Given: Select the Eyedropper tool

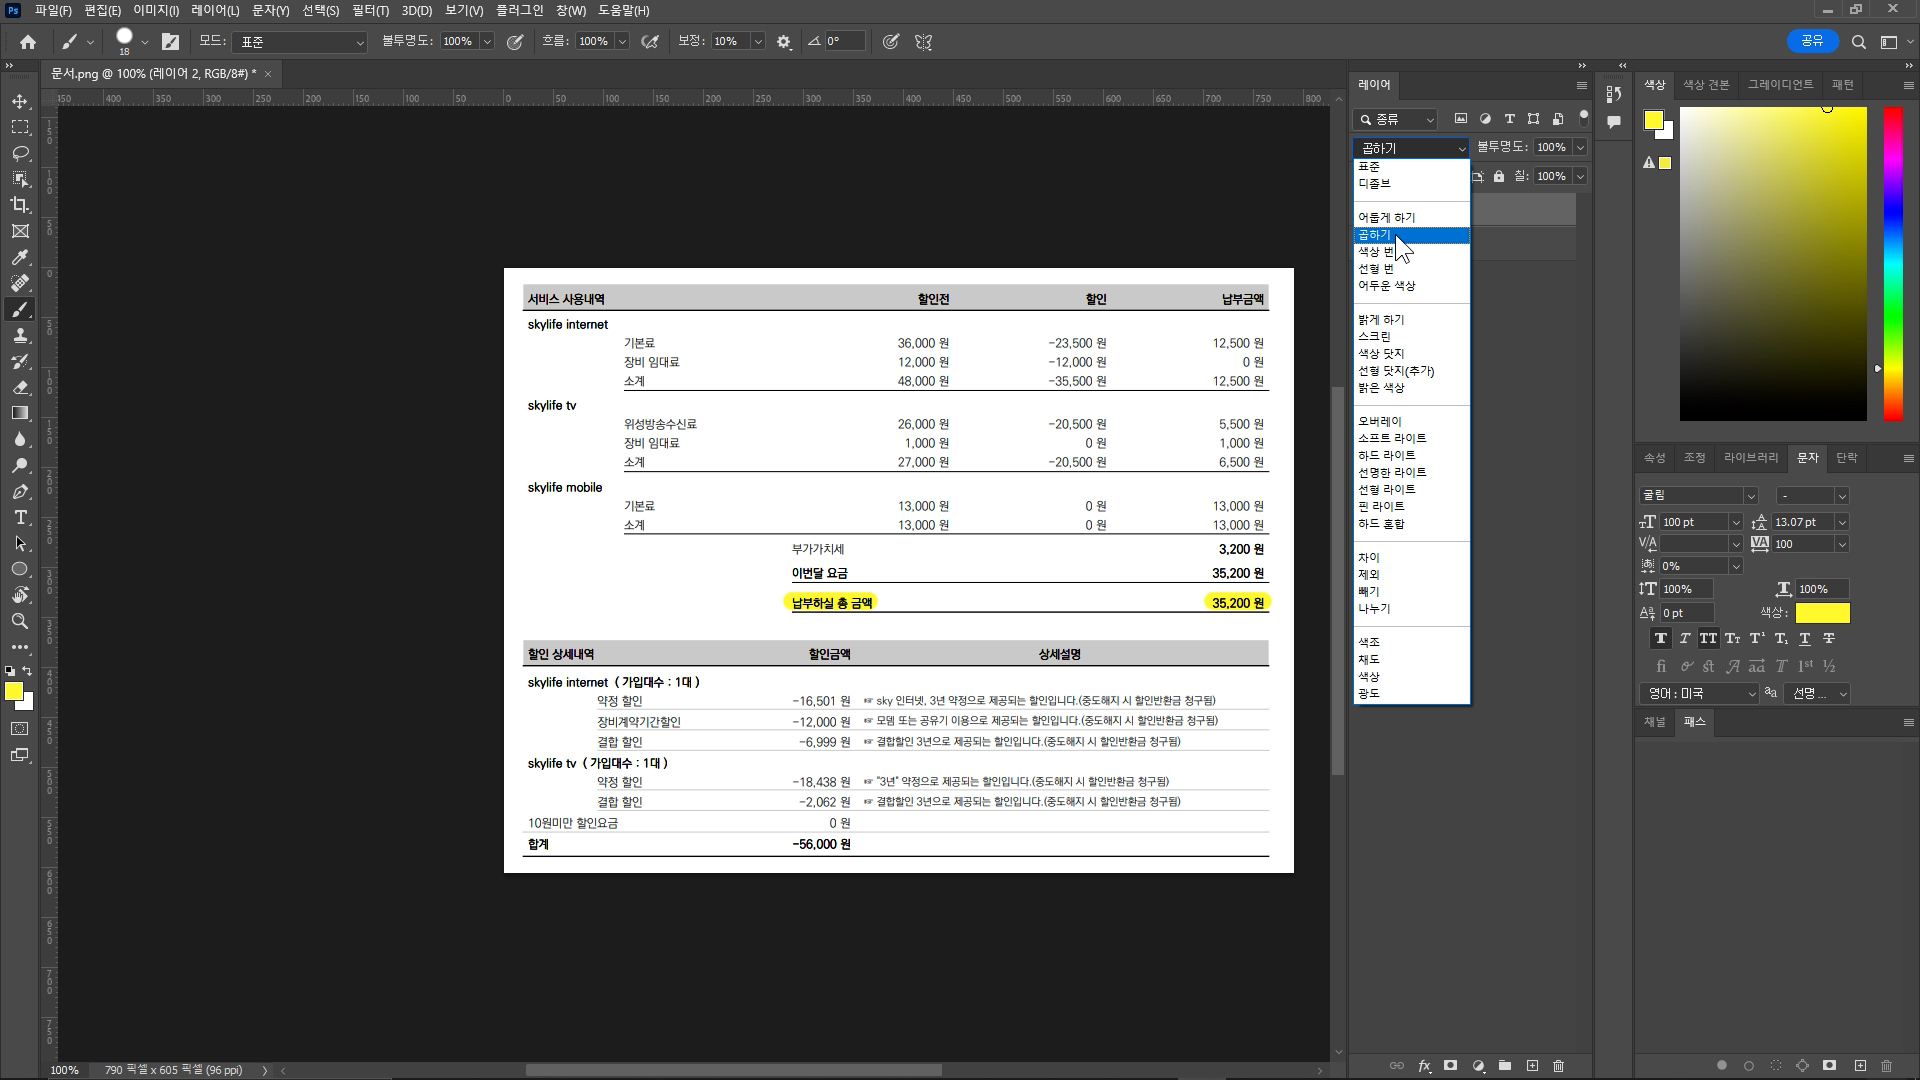Looking at the screenshot, I should [x=20, y=257].
